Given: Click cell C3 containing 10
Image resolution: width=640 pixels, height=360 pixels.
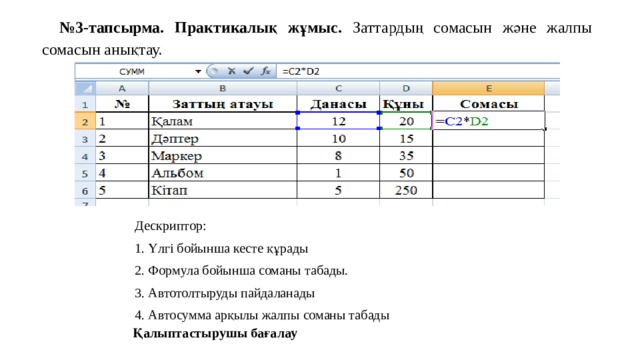Looking at the screenshot, I should [x=338, y=139].
